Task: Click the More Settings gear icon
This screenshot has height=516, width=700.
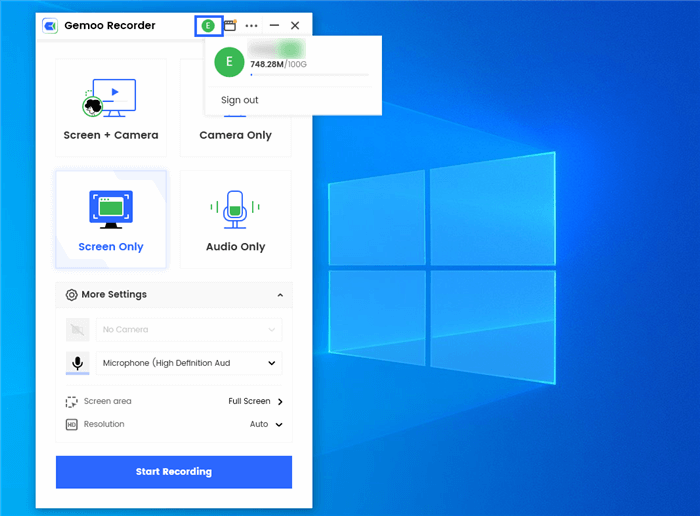Action: click(x=71, y=295)
